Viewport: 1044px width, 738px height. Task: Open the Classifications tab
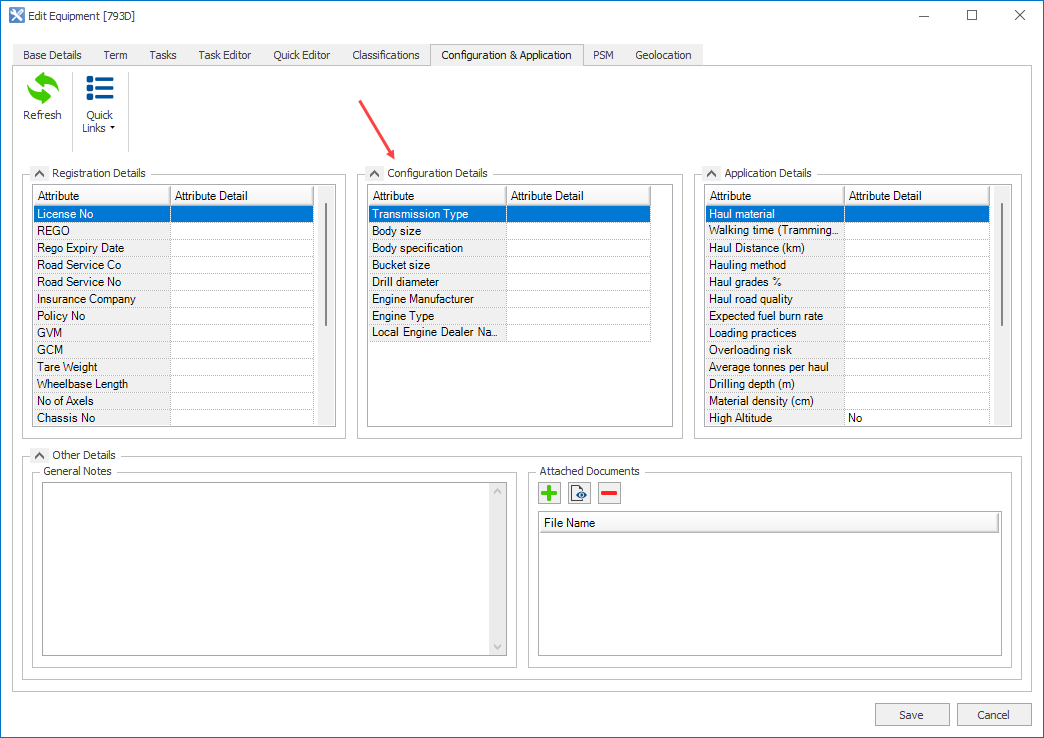coord(386,55)
